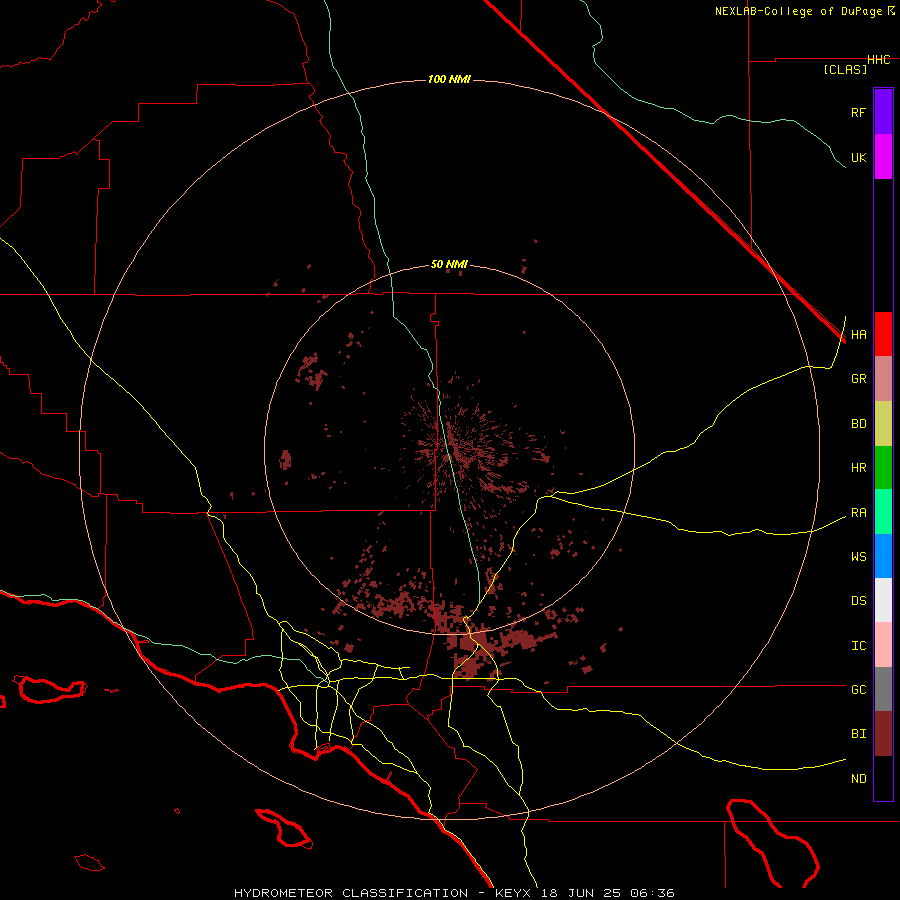Screen dimensions: 900x900
Task: Select the BI legend label
Action: 858,734
